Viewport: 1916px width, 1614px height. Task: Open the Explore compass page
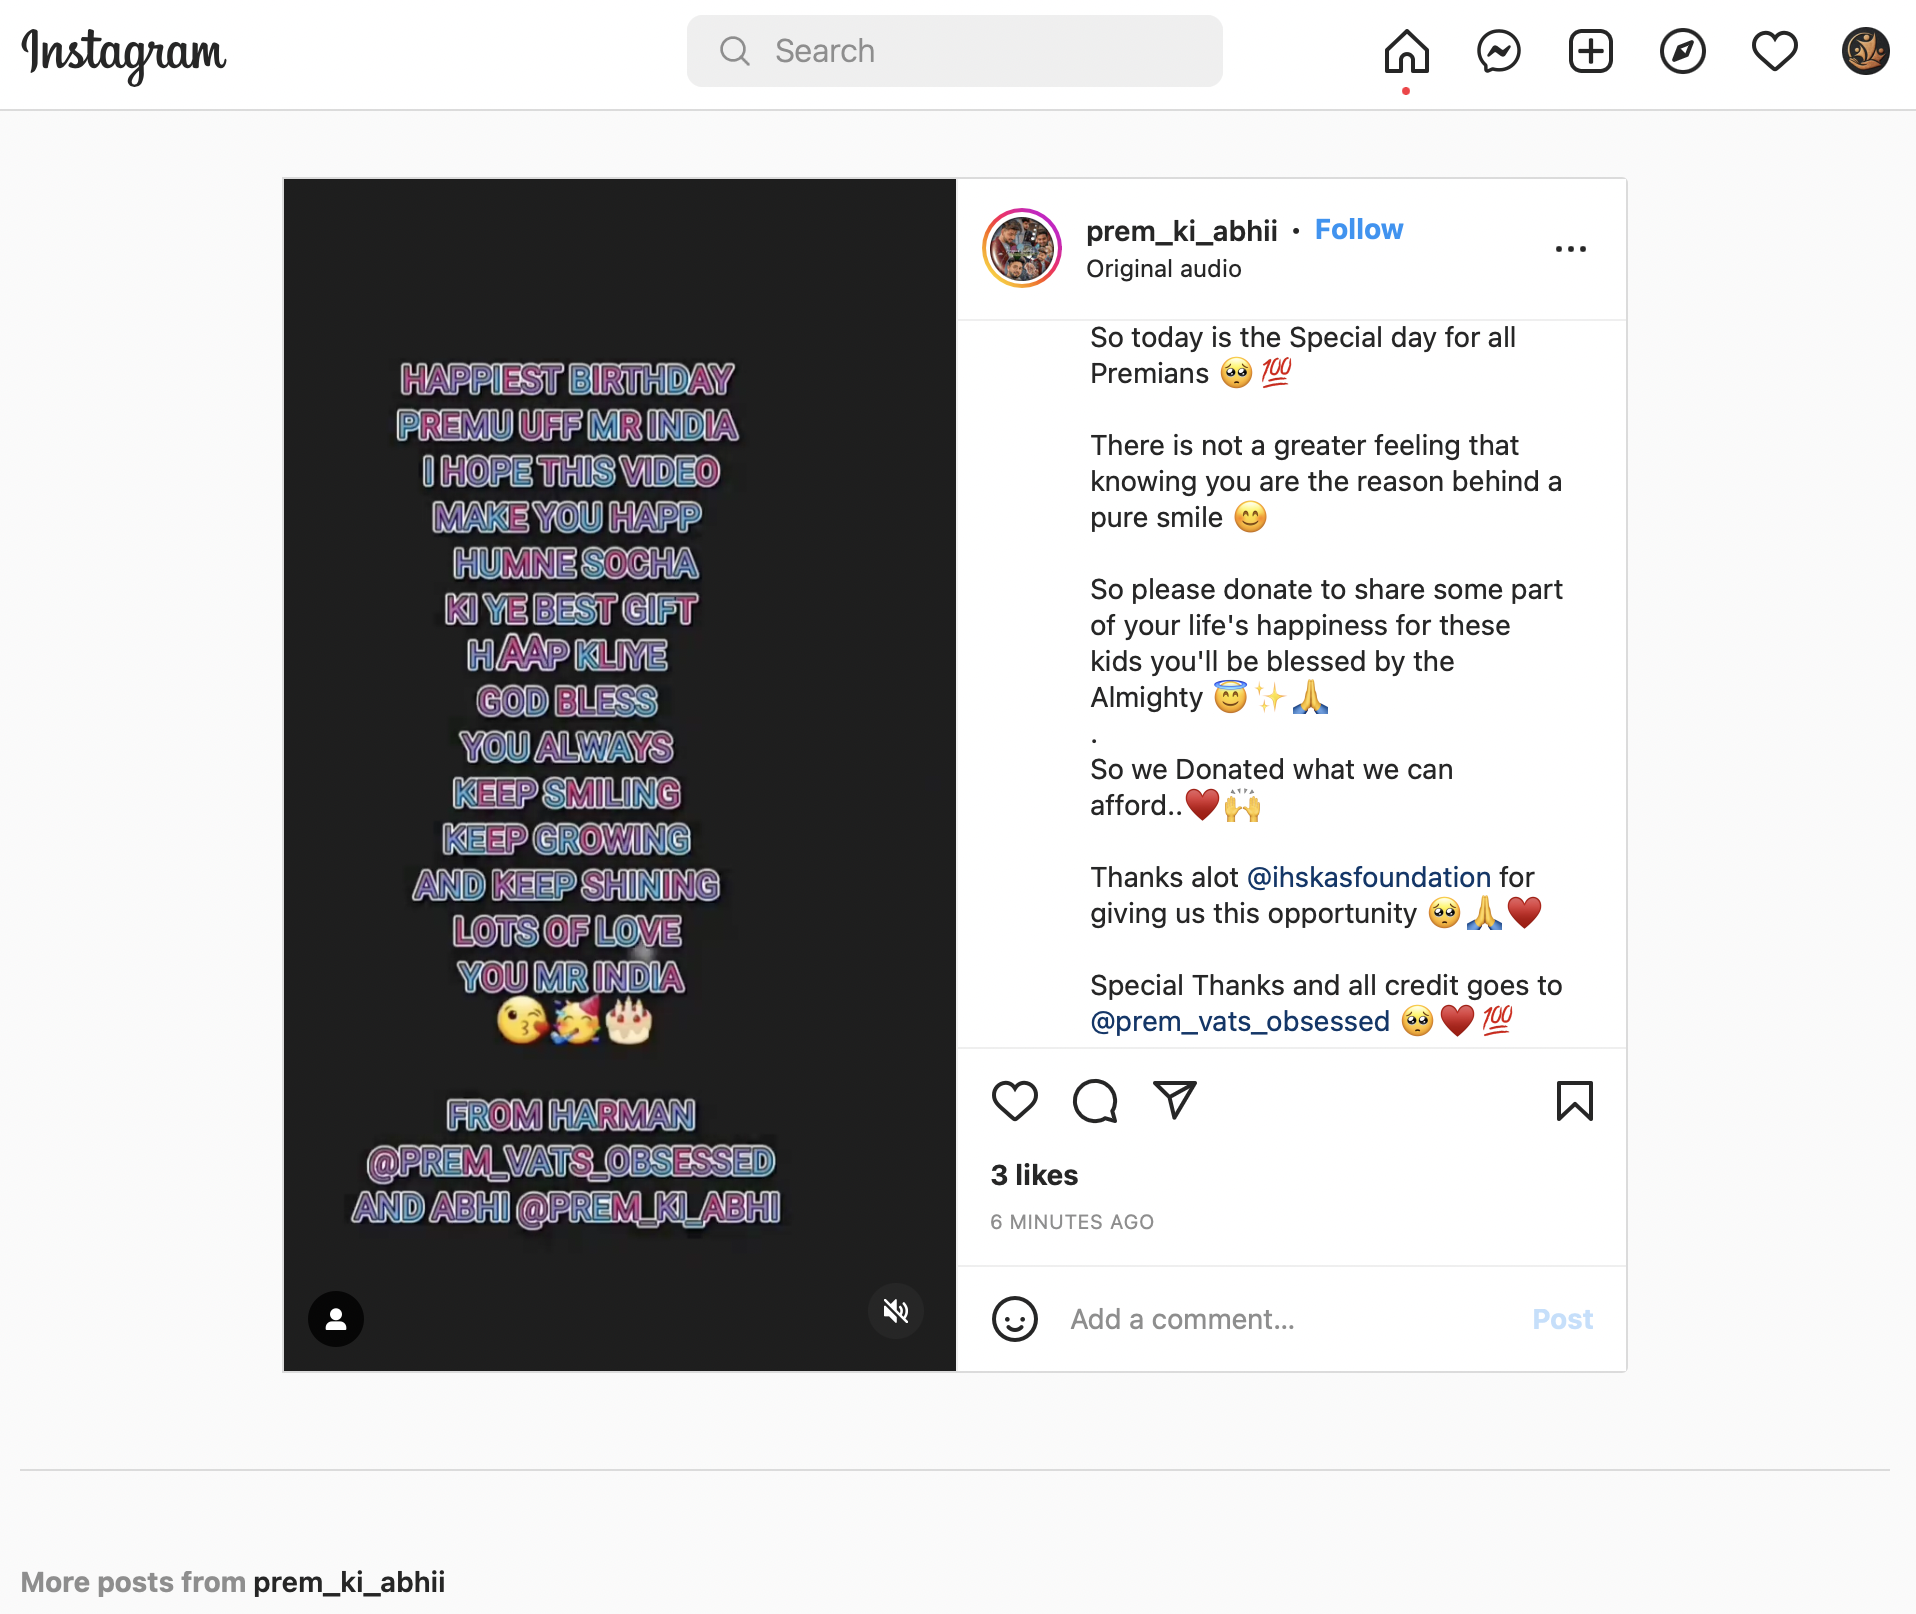1682,51
